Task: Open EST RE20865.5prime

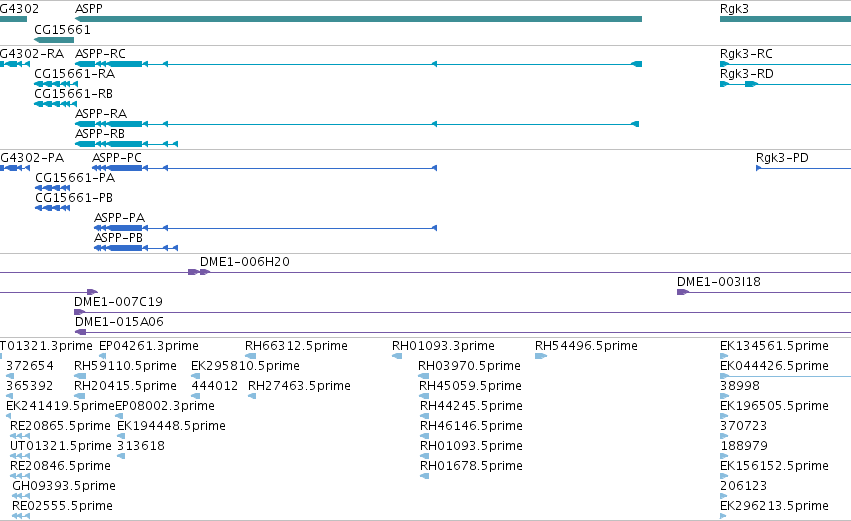Action: (60, 426)
